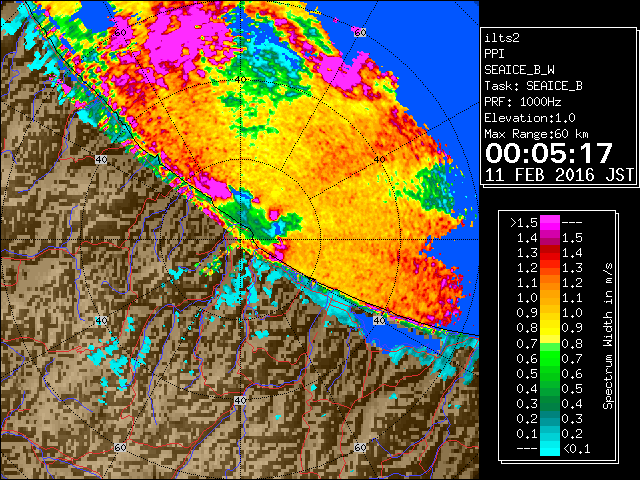The height and width of the screenshot is (480, 640).
Task: Click the <0.1 legend label
Action: coord(576,449)
